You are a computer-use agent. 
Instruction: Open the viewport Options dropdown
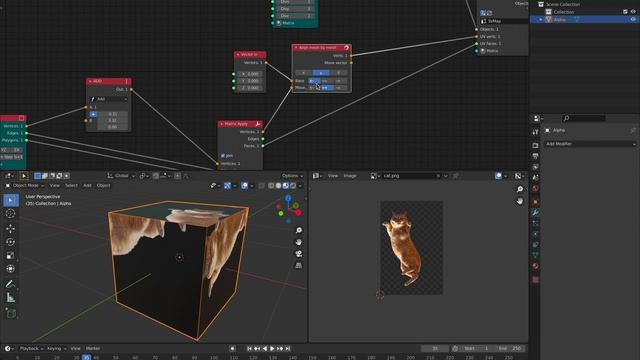pos(292,176)
